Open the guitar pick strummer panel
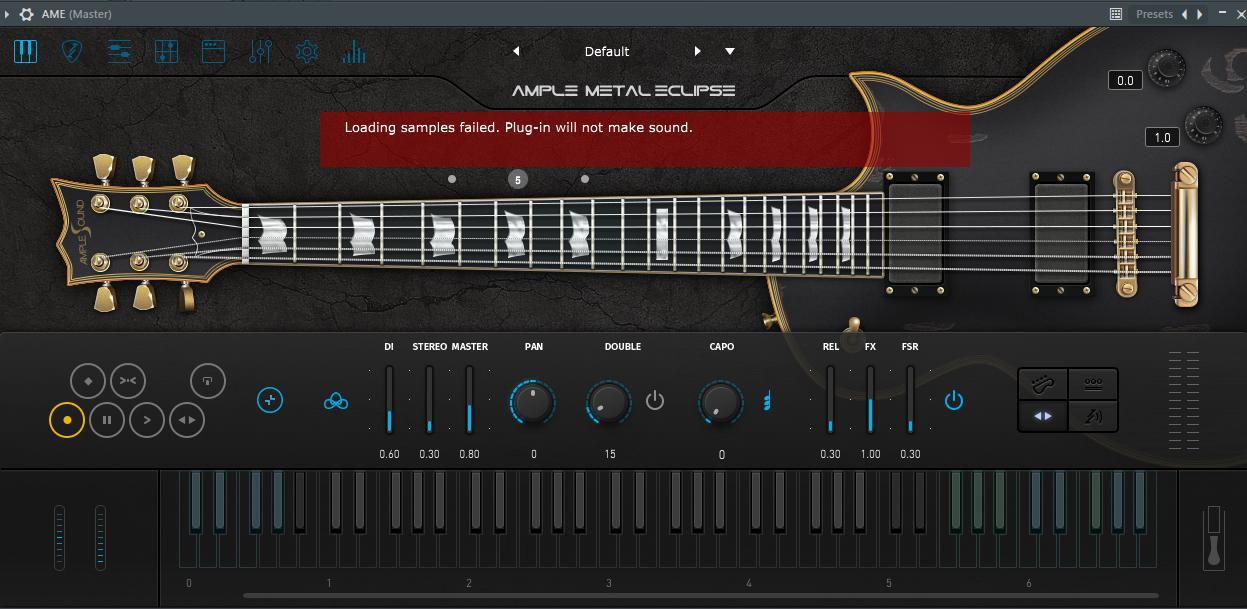 tap(72, 51)
